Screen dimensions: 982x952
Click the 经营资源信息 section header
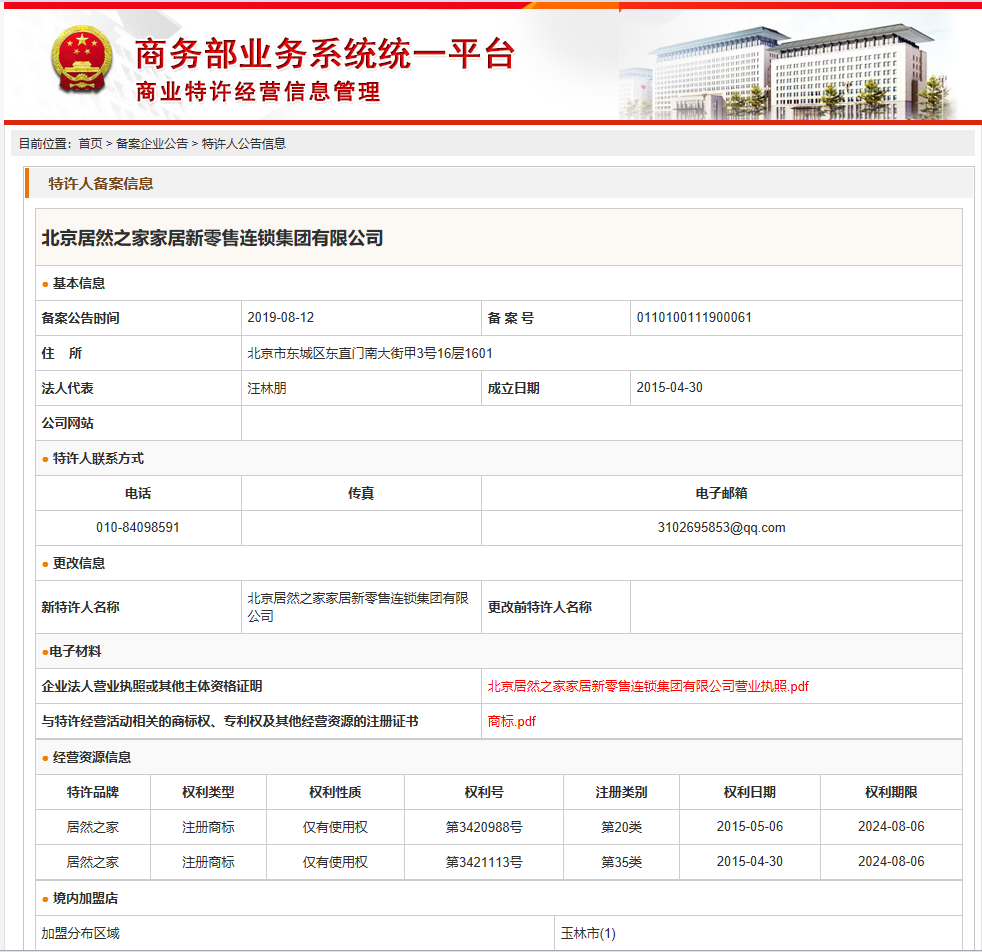(x=92, y=757)
